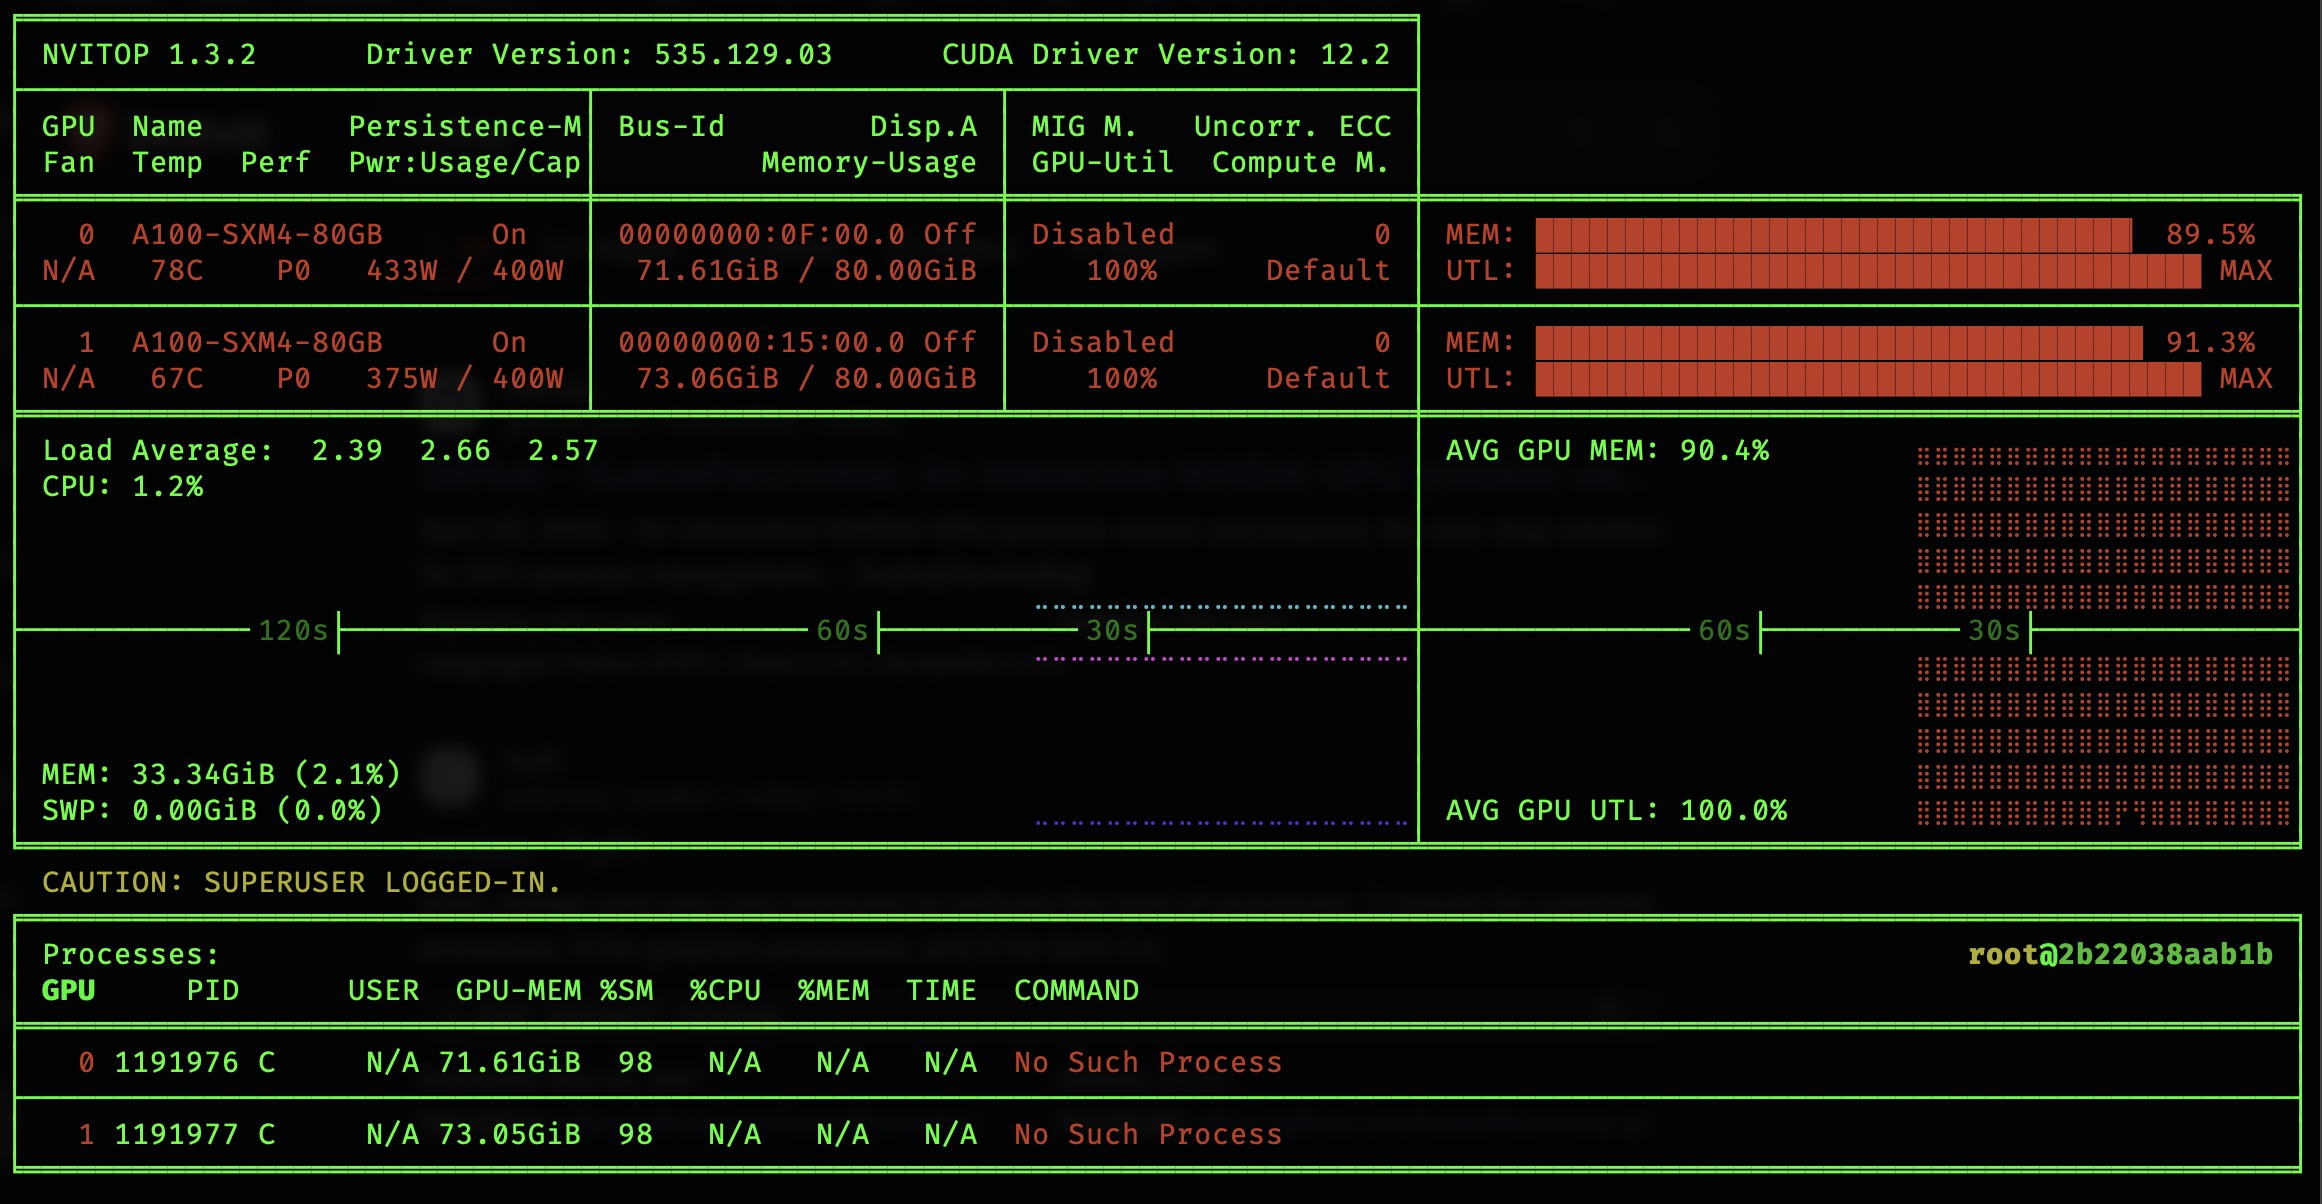
Task: Click the AVG GPU UTL 100.0% label
Action: tap(1616, 810)
